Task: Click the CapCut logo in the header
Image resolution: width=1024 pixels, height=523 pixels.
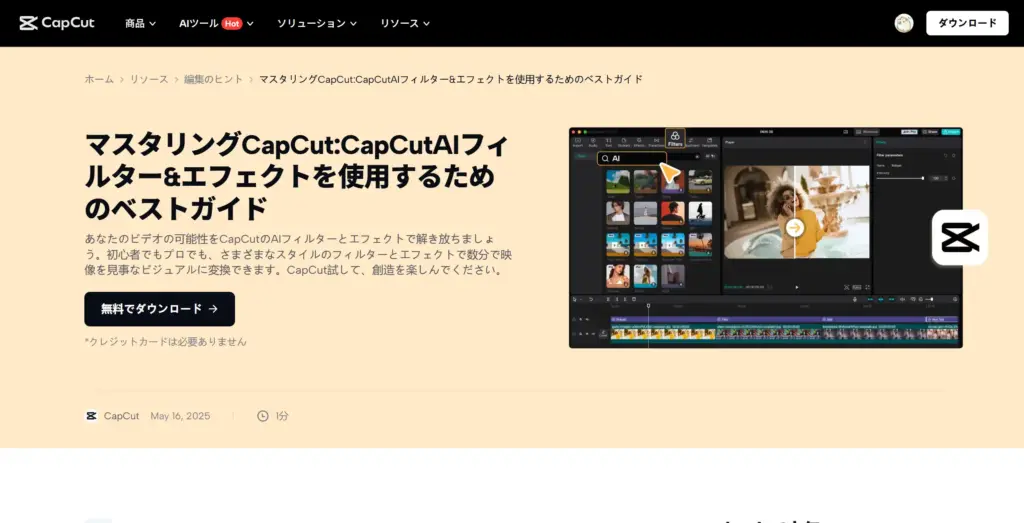Action: click(57, 23)
